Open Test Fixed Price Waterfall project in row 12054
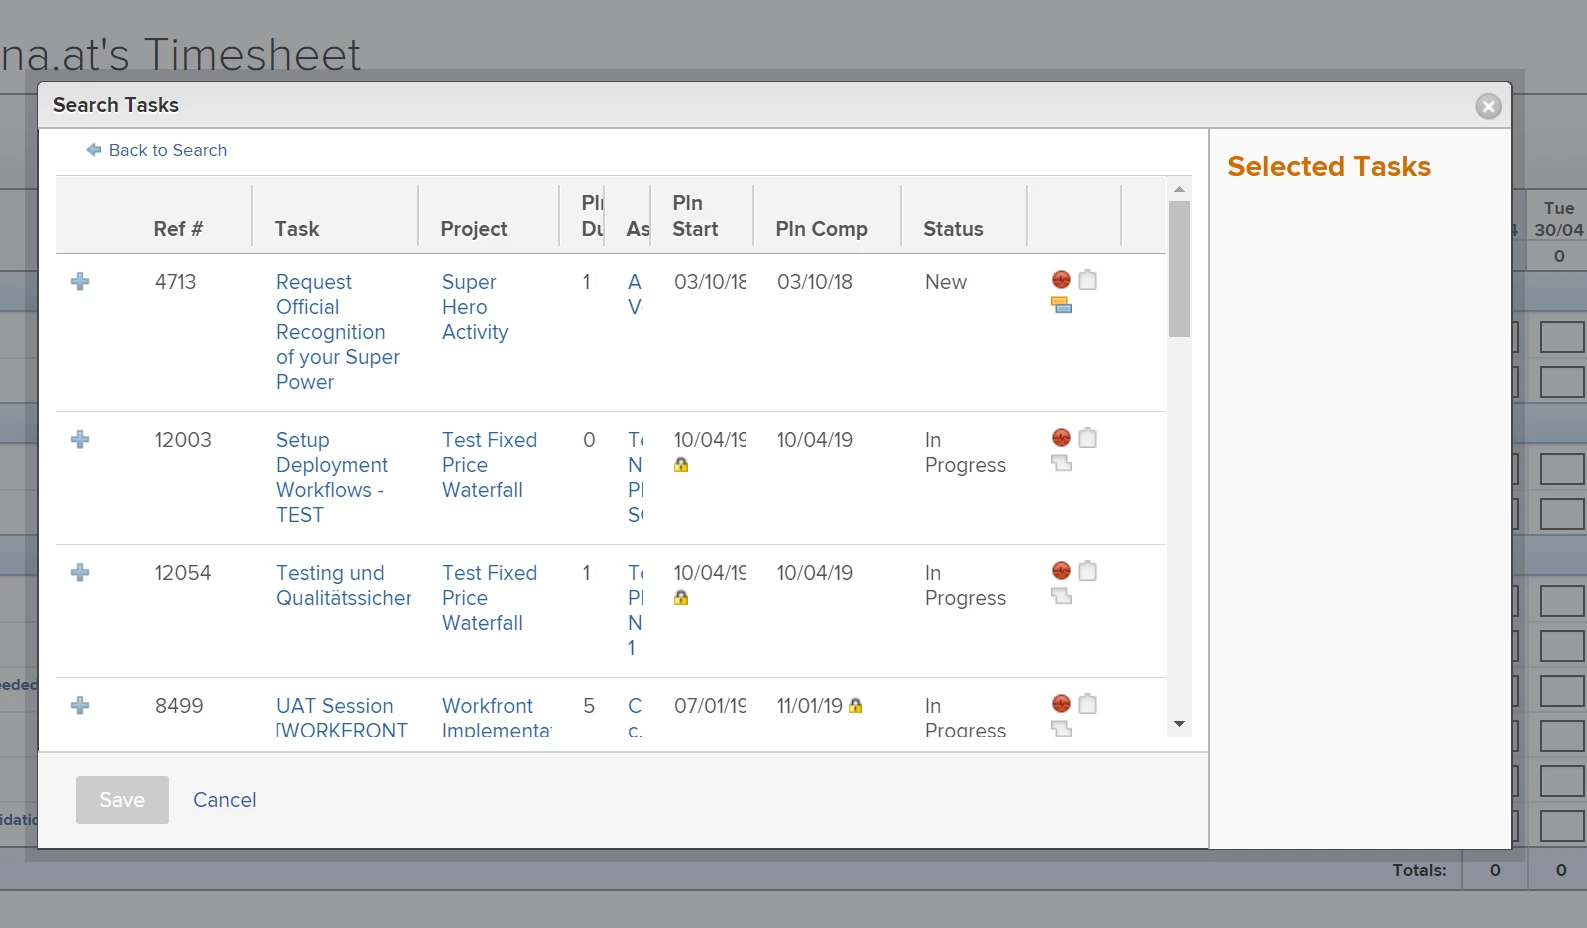The width and height of the screenshot is (1587, 928). click(x=490, y=598)
